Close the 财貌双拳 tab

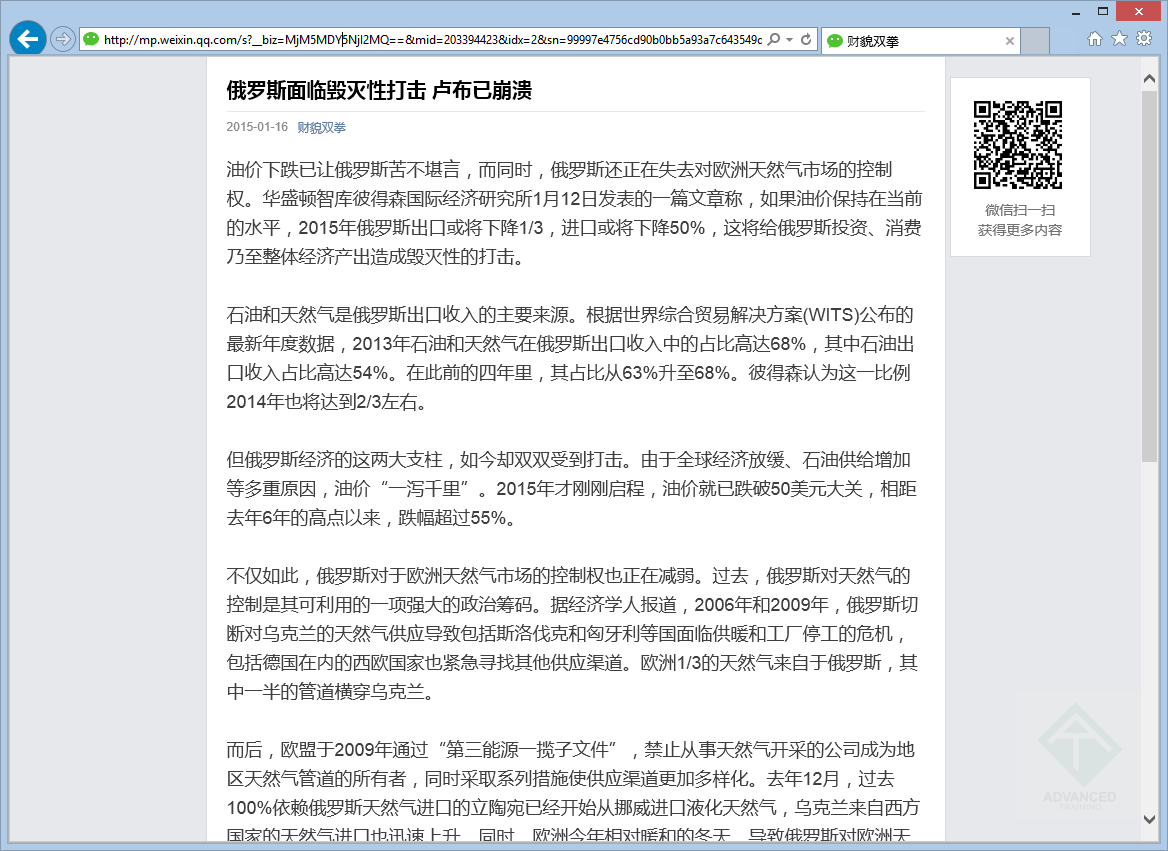pyautogui.click(x=1010, y=41)
